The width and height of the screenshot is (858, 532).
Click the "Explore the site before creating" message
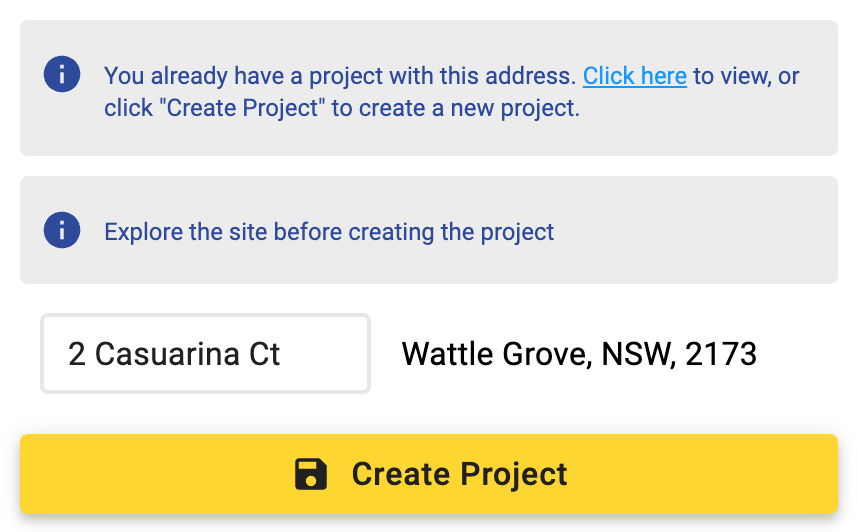pos(329,233)
